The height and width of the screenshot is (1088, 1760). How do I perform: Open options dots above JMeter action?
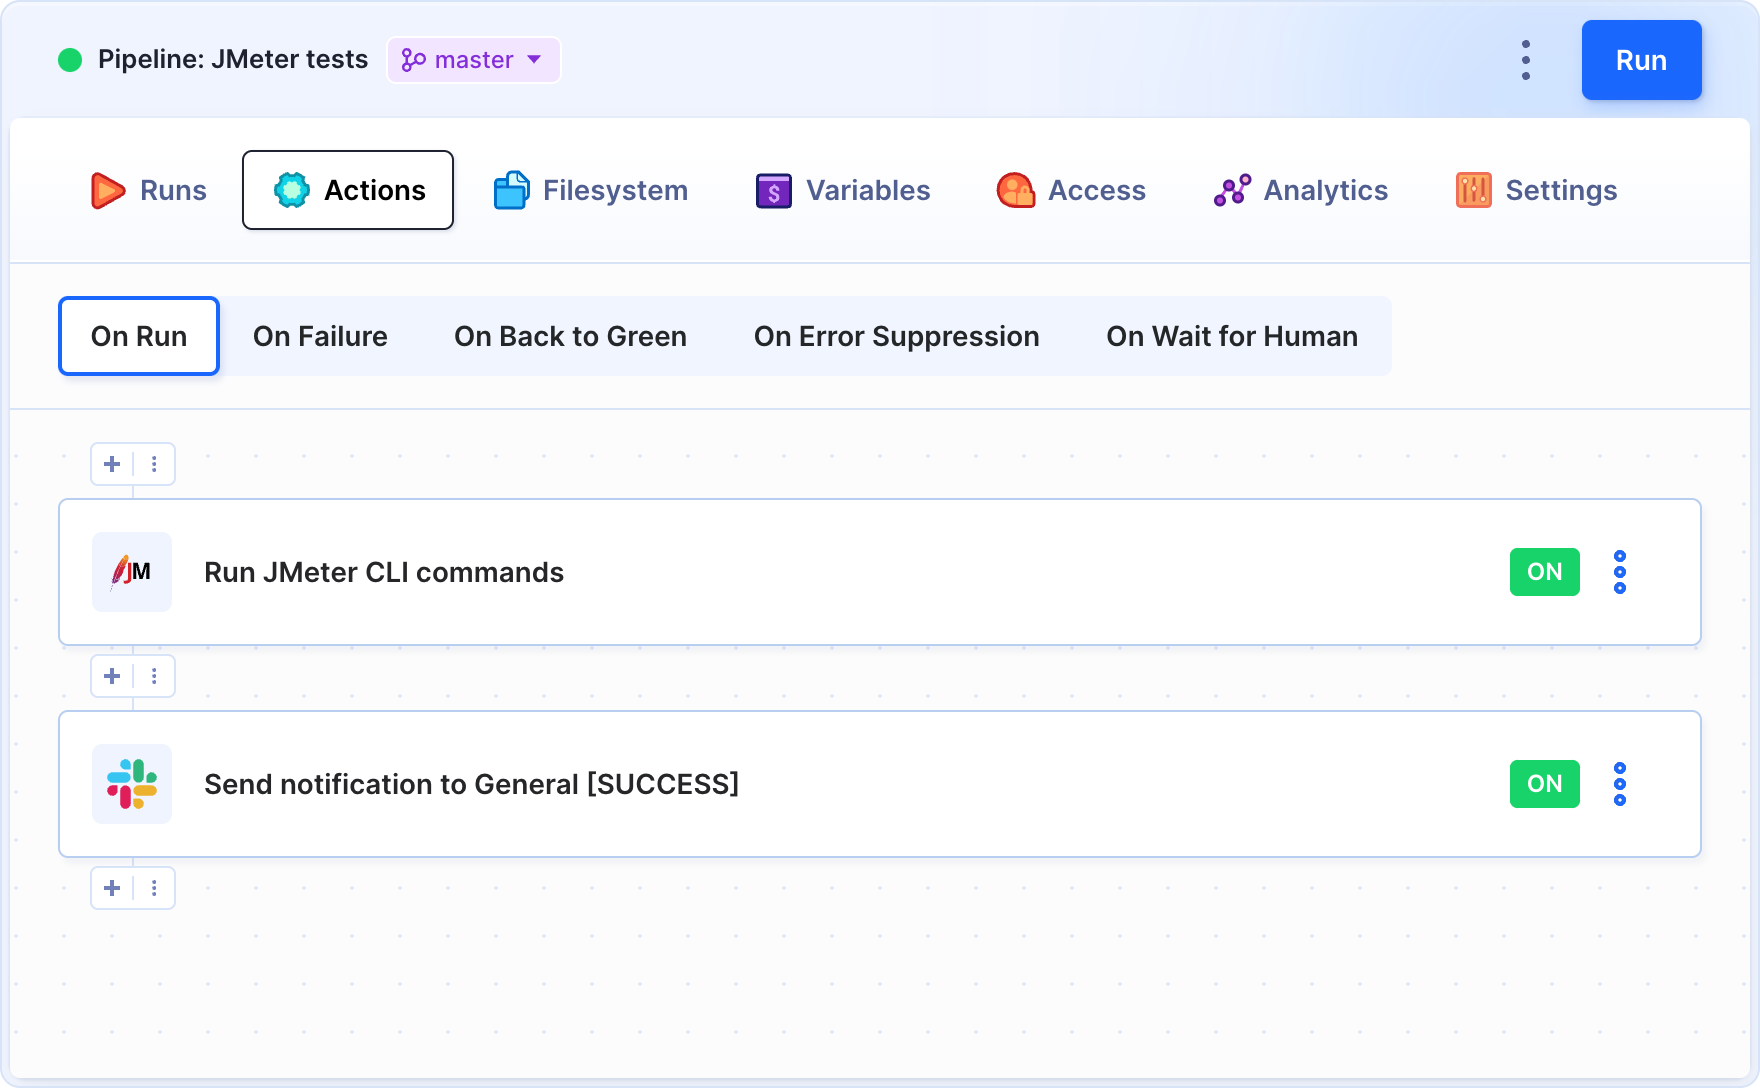click(x=154, y=464)
